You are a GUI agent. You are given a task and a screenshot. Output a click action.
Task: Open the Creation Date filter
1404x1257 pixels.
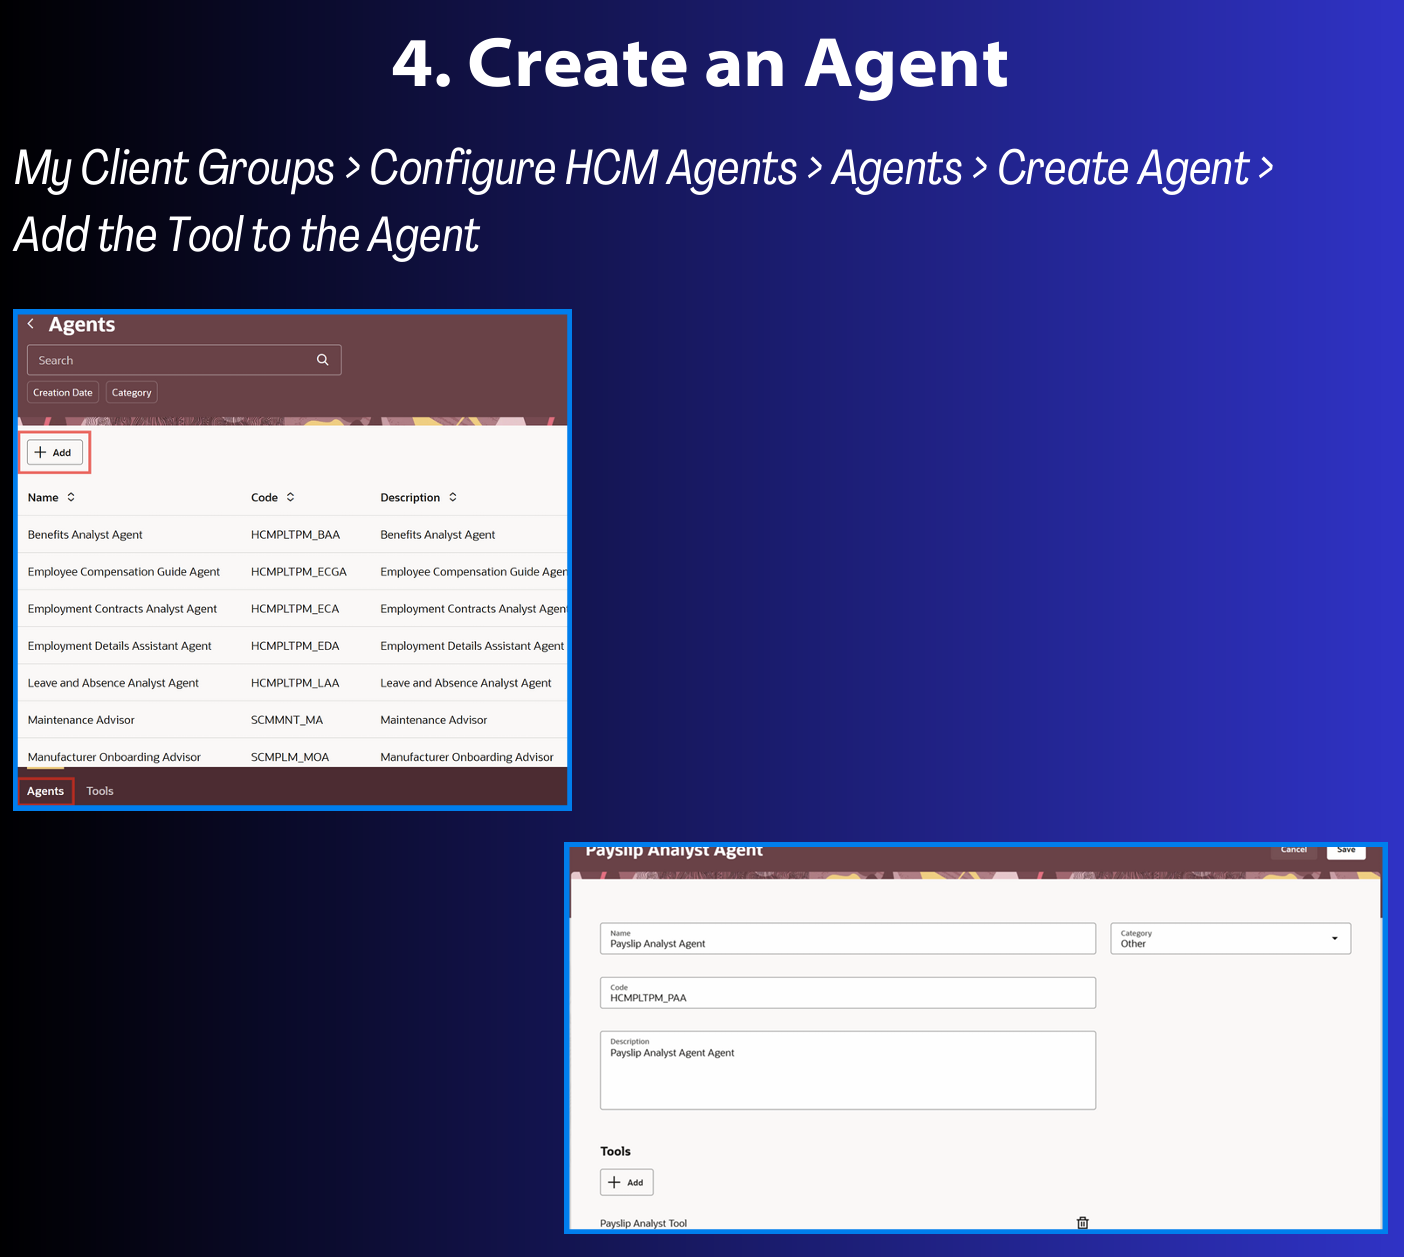pyautogui.click(x=63, y=393)
